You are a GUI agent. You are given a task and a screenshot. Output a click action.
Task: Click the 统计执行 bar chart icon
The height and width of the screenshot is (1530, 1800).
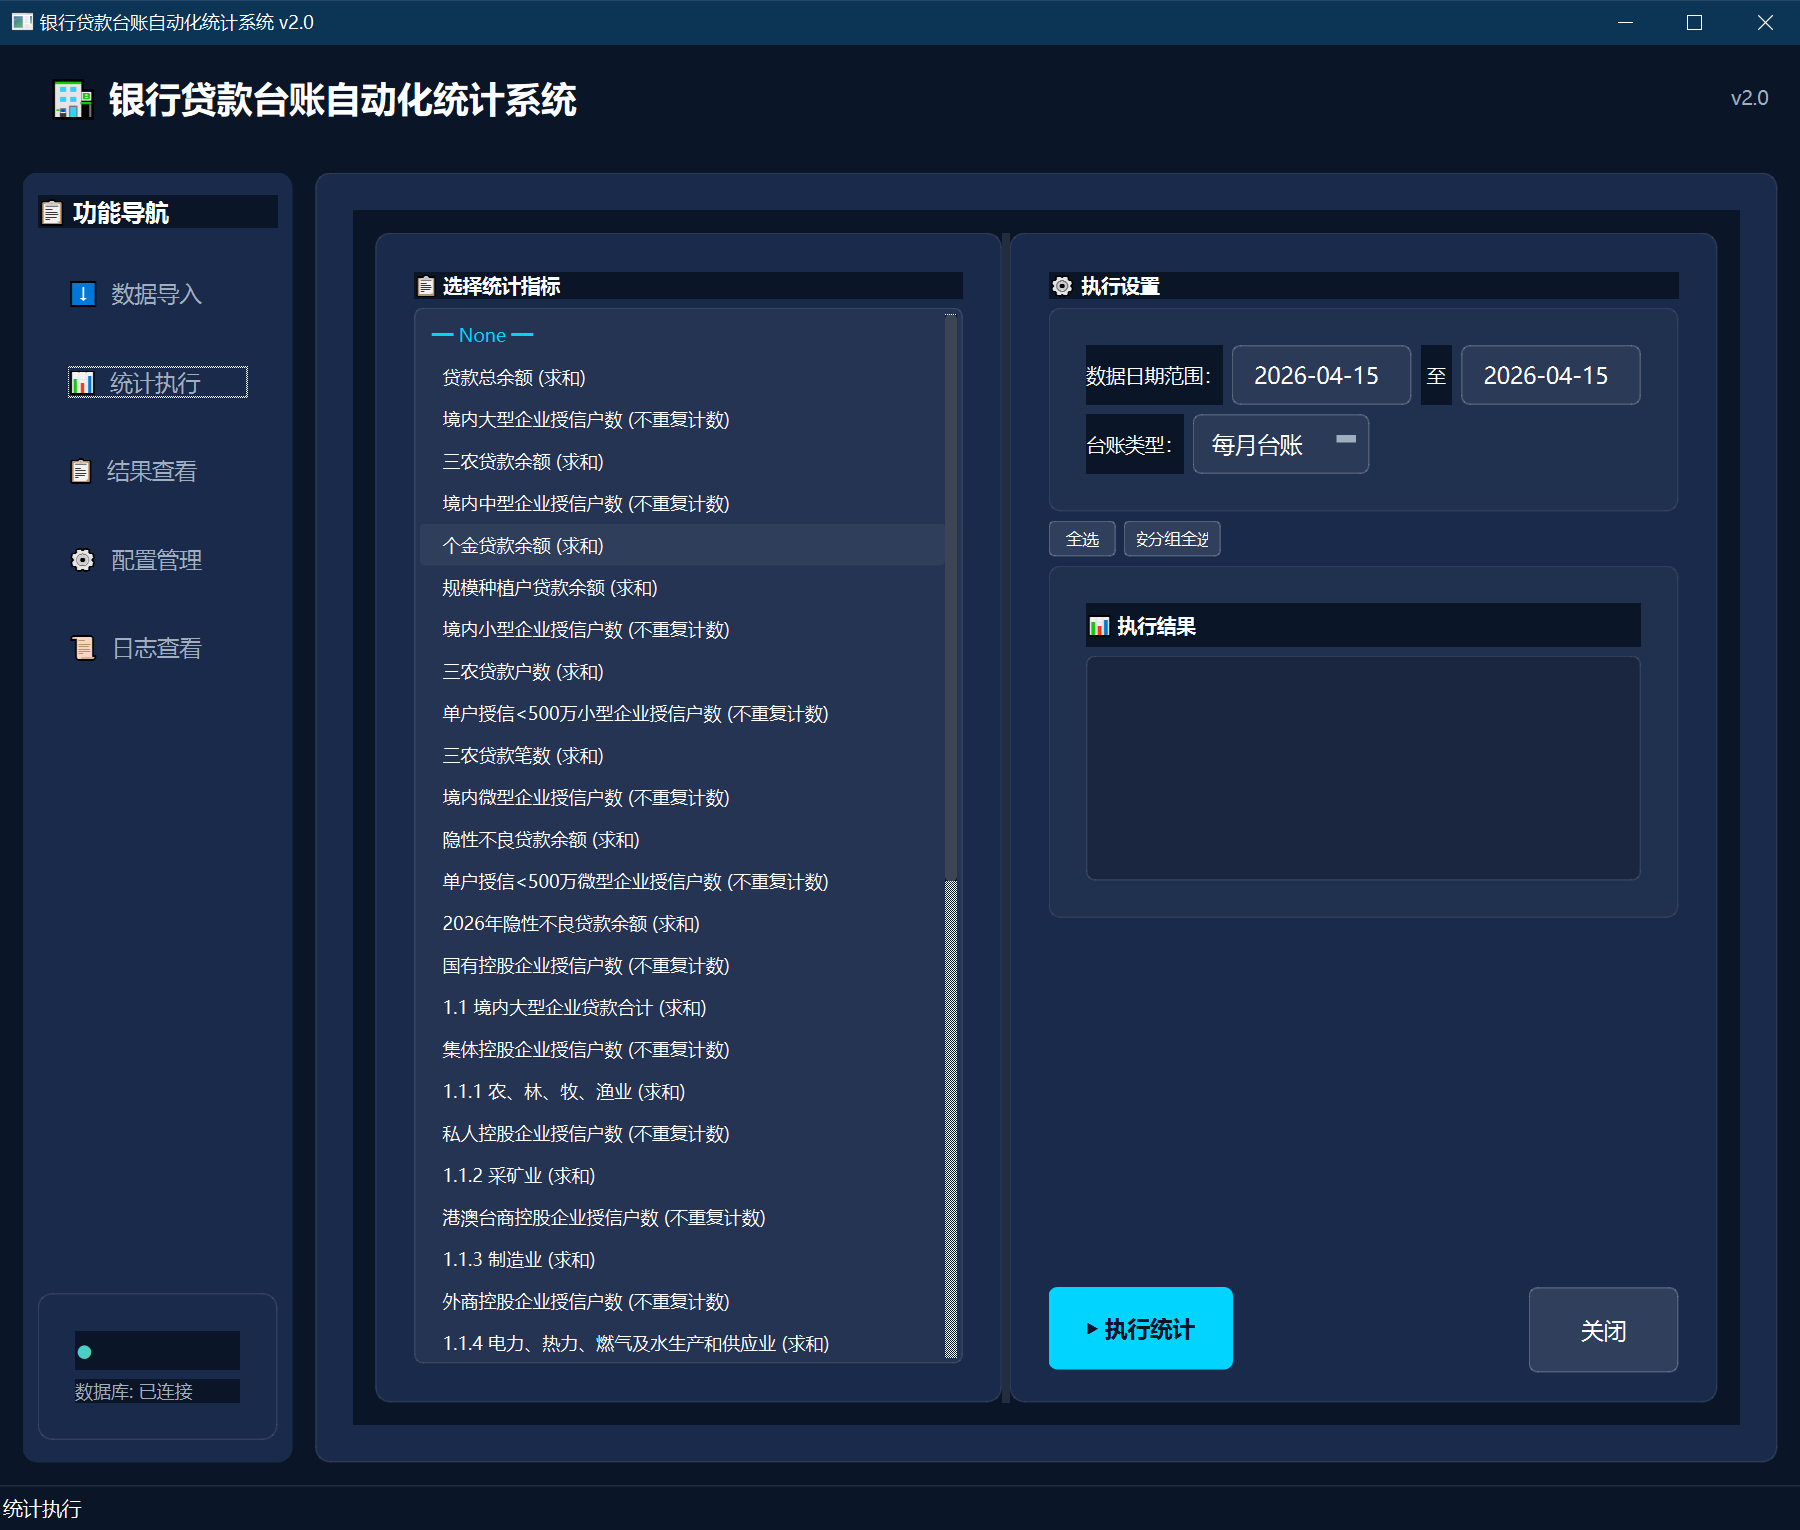(83, 383)
